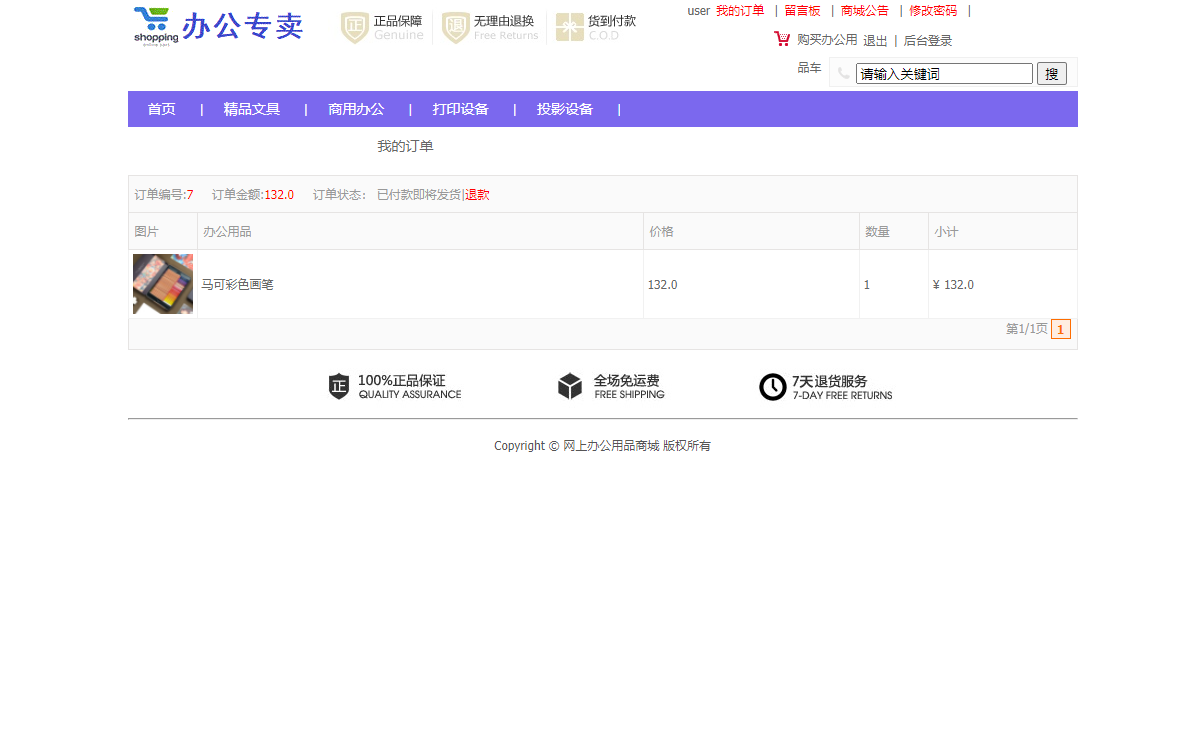This screenshot has height=729, width=1191.
Task: Select the 首页 menu item
Action: tap(161, 109)
